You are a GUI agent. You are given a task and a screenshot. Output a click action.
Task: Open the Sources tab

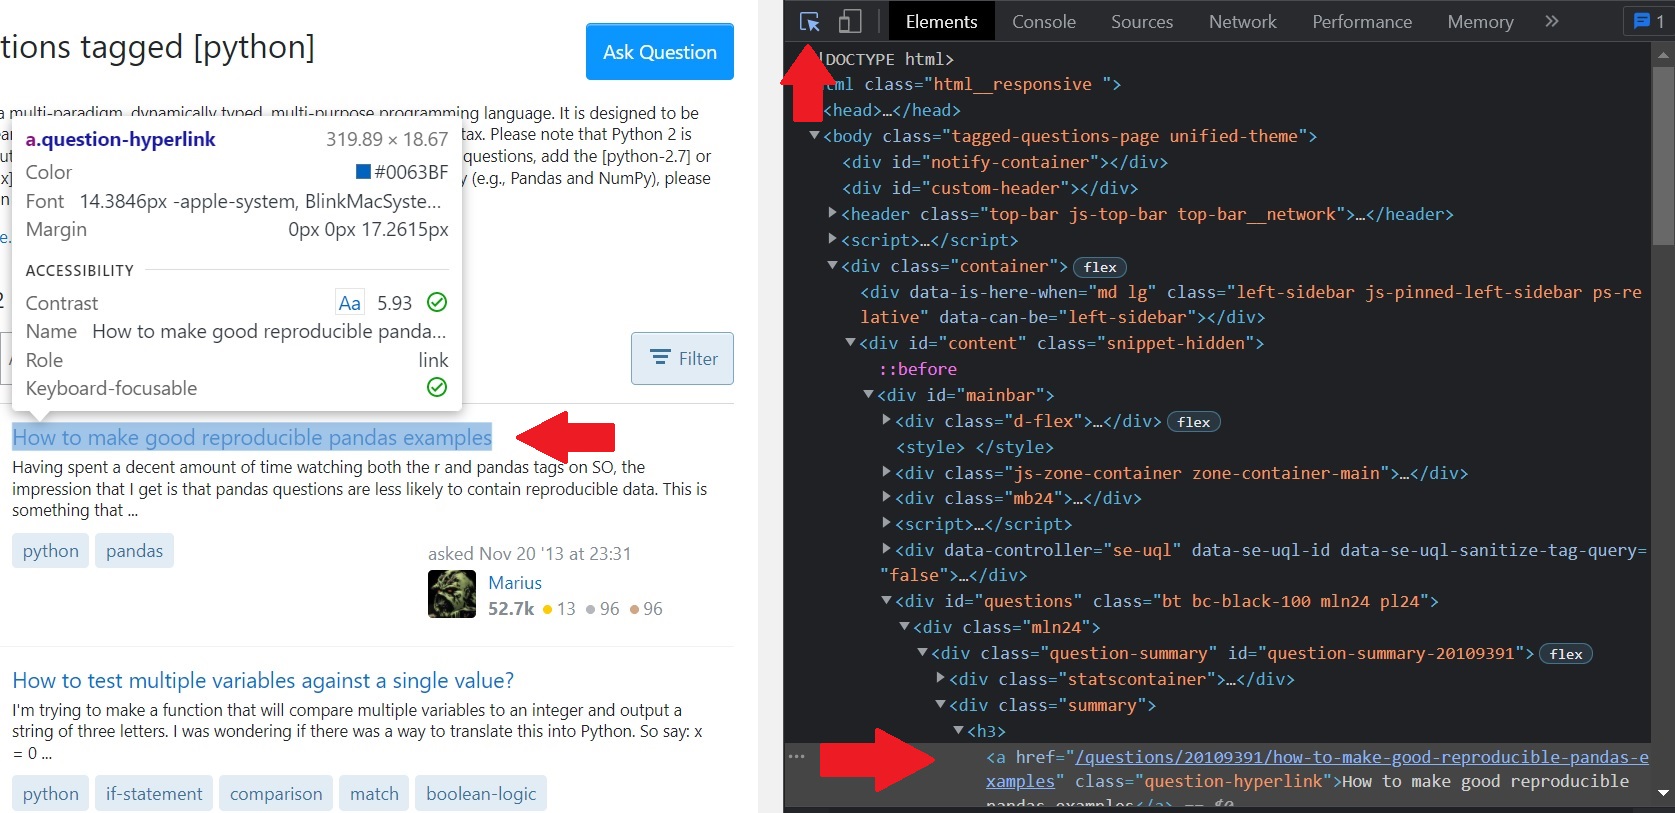pos(1141,21)
